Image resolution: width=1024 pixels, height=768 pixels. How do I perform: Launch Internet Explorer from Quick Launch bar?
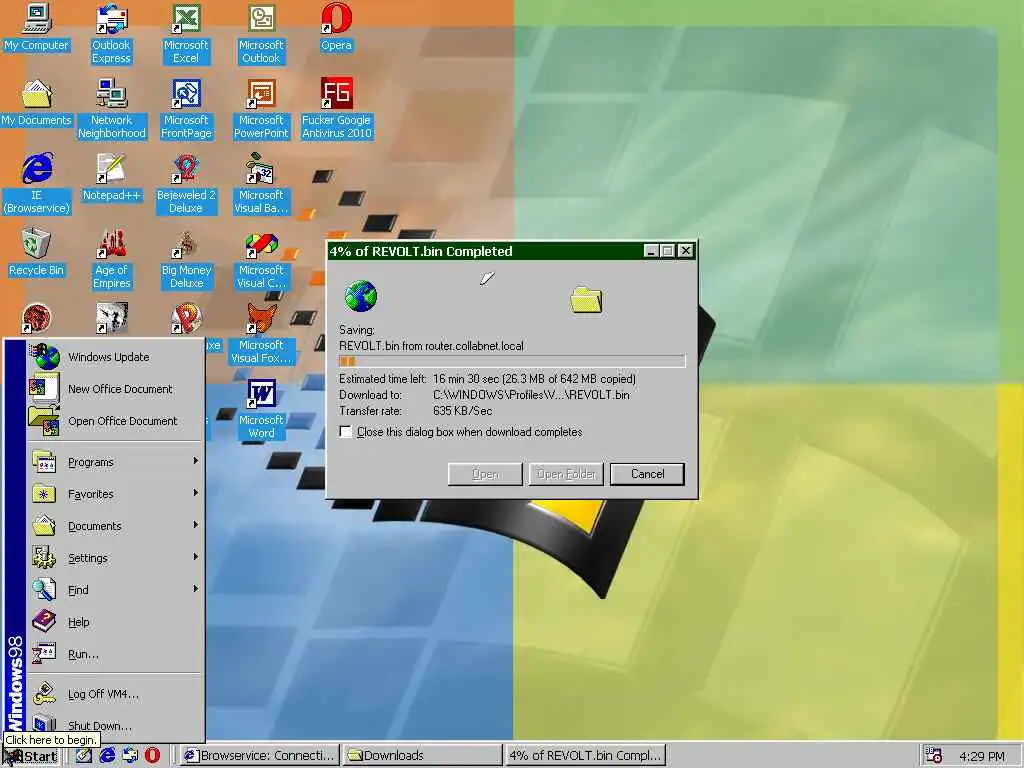(x=107, y=756)
